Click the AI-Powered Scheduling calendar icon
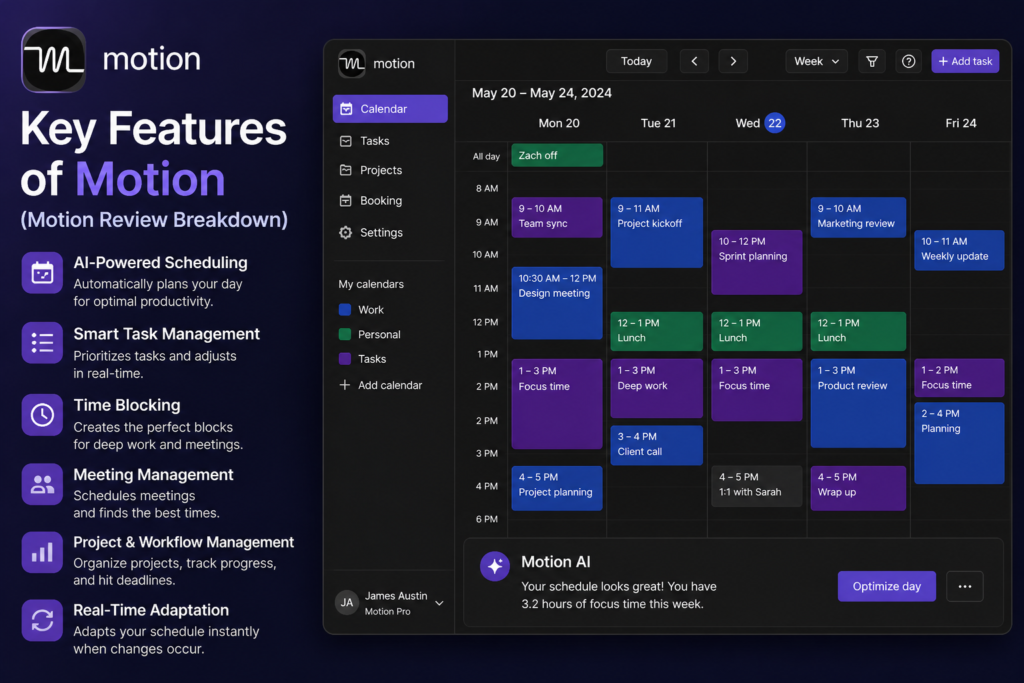 click(x=42, y=273)
